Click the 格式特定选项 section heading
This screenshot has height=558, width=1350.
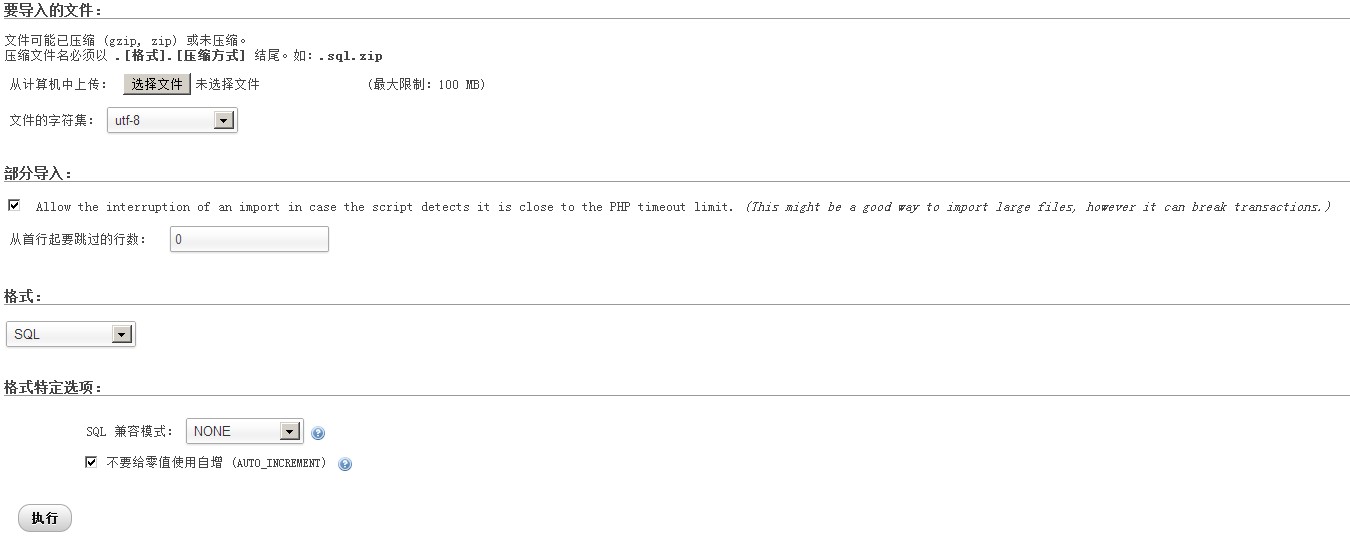pyautogui.click(x=53, y=387)
